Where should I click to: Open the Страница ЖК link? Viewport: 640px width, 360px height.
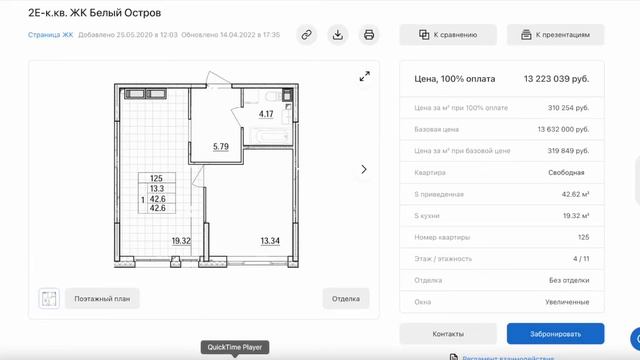pyautogui.click(x=50, y=35)
